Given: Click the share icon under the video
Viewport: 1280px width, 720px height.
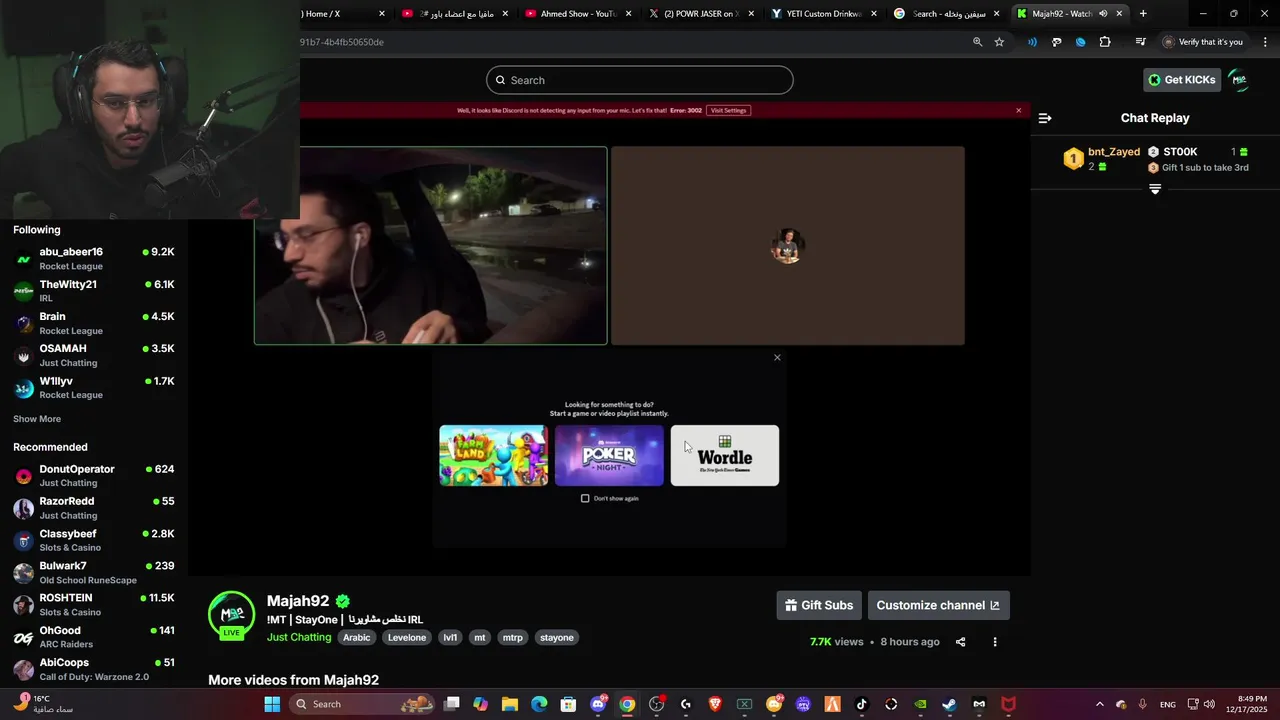Looking at the screenshot, I should [x=960, y=642].
